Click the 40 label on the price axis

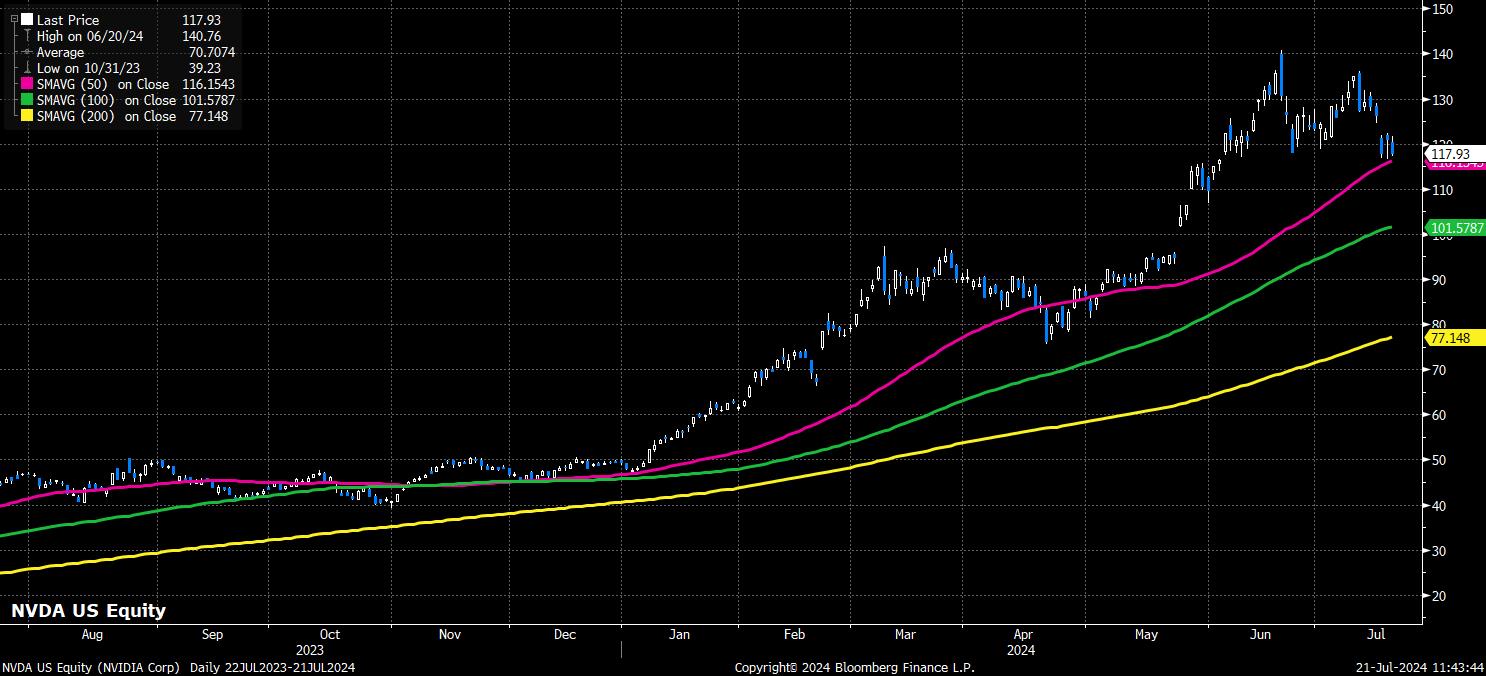pyautogui.click(x=1439, y=506)
